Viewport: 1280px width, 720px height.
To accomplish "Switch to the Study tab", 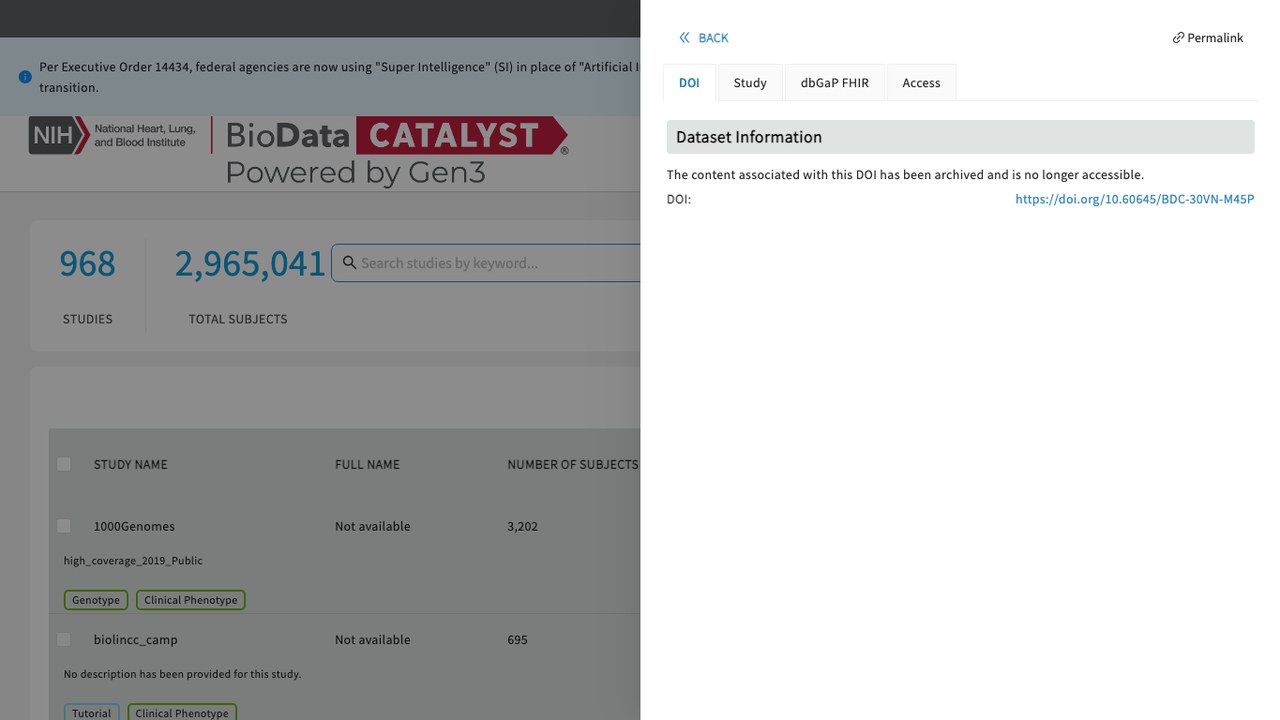I will 750,83.
